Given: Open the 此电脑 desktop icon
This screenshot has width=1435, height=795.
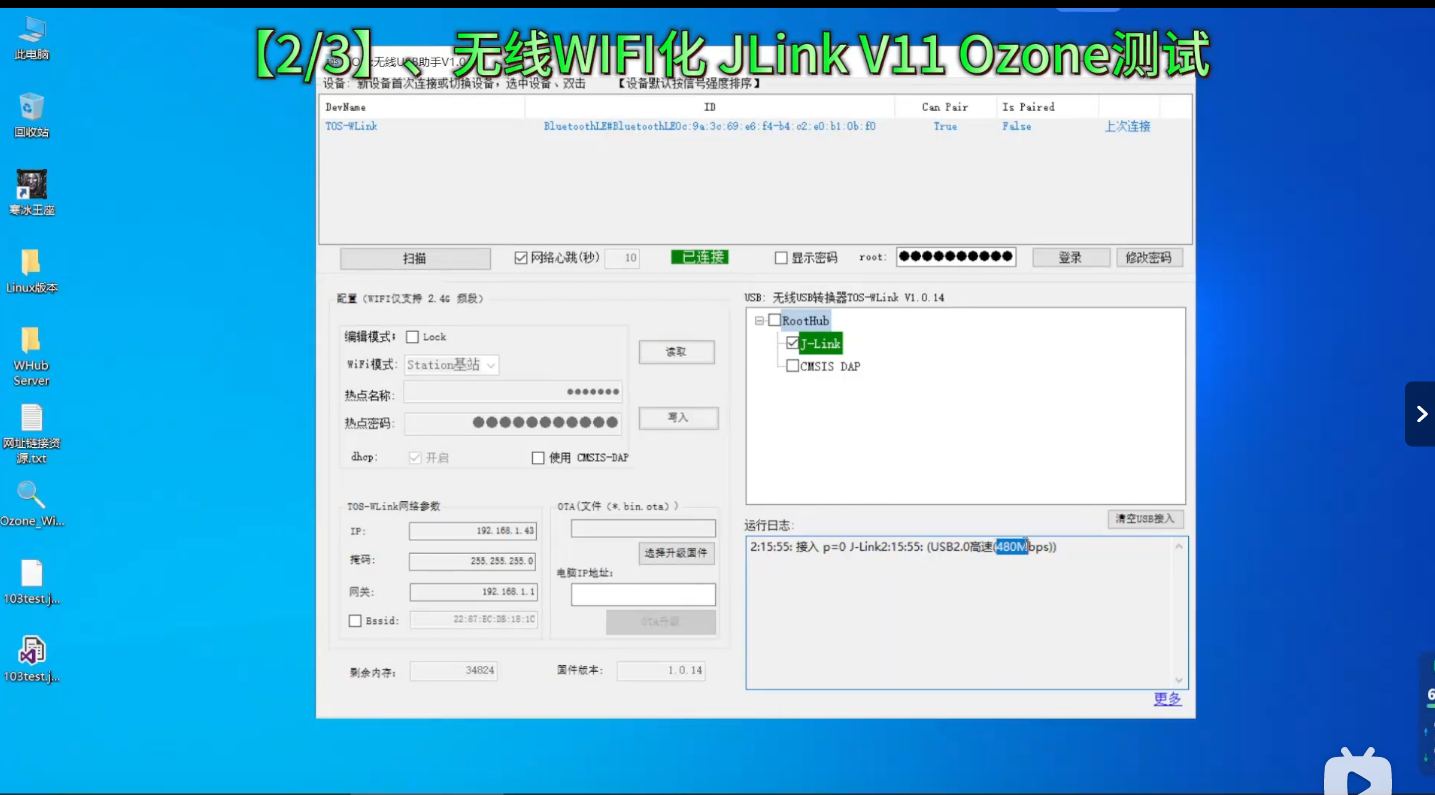Looking at the screenshot, I should pos(32,38).
